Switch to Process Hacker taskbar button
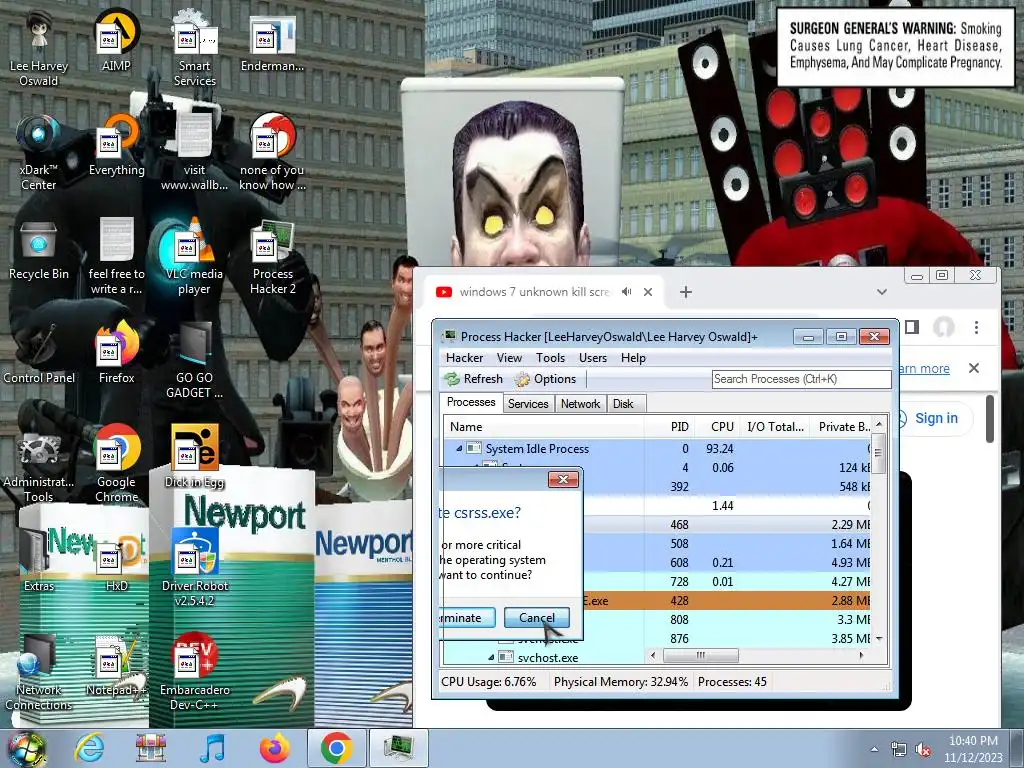This screenshot has height=768, width=1024. (398, 748)
